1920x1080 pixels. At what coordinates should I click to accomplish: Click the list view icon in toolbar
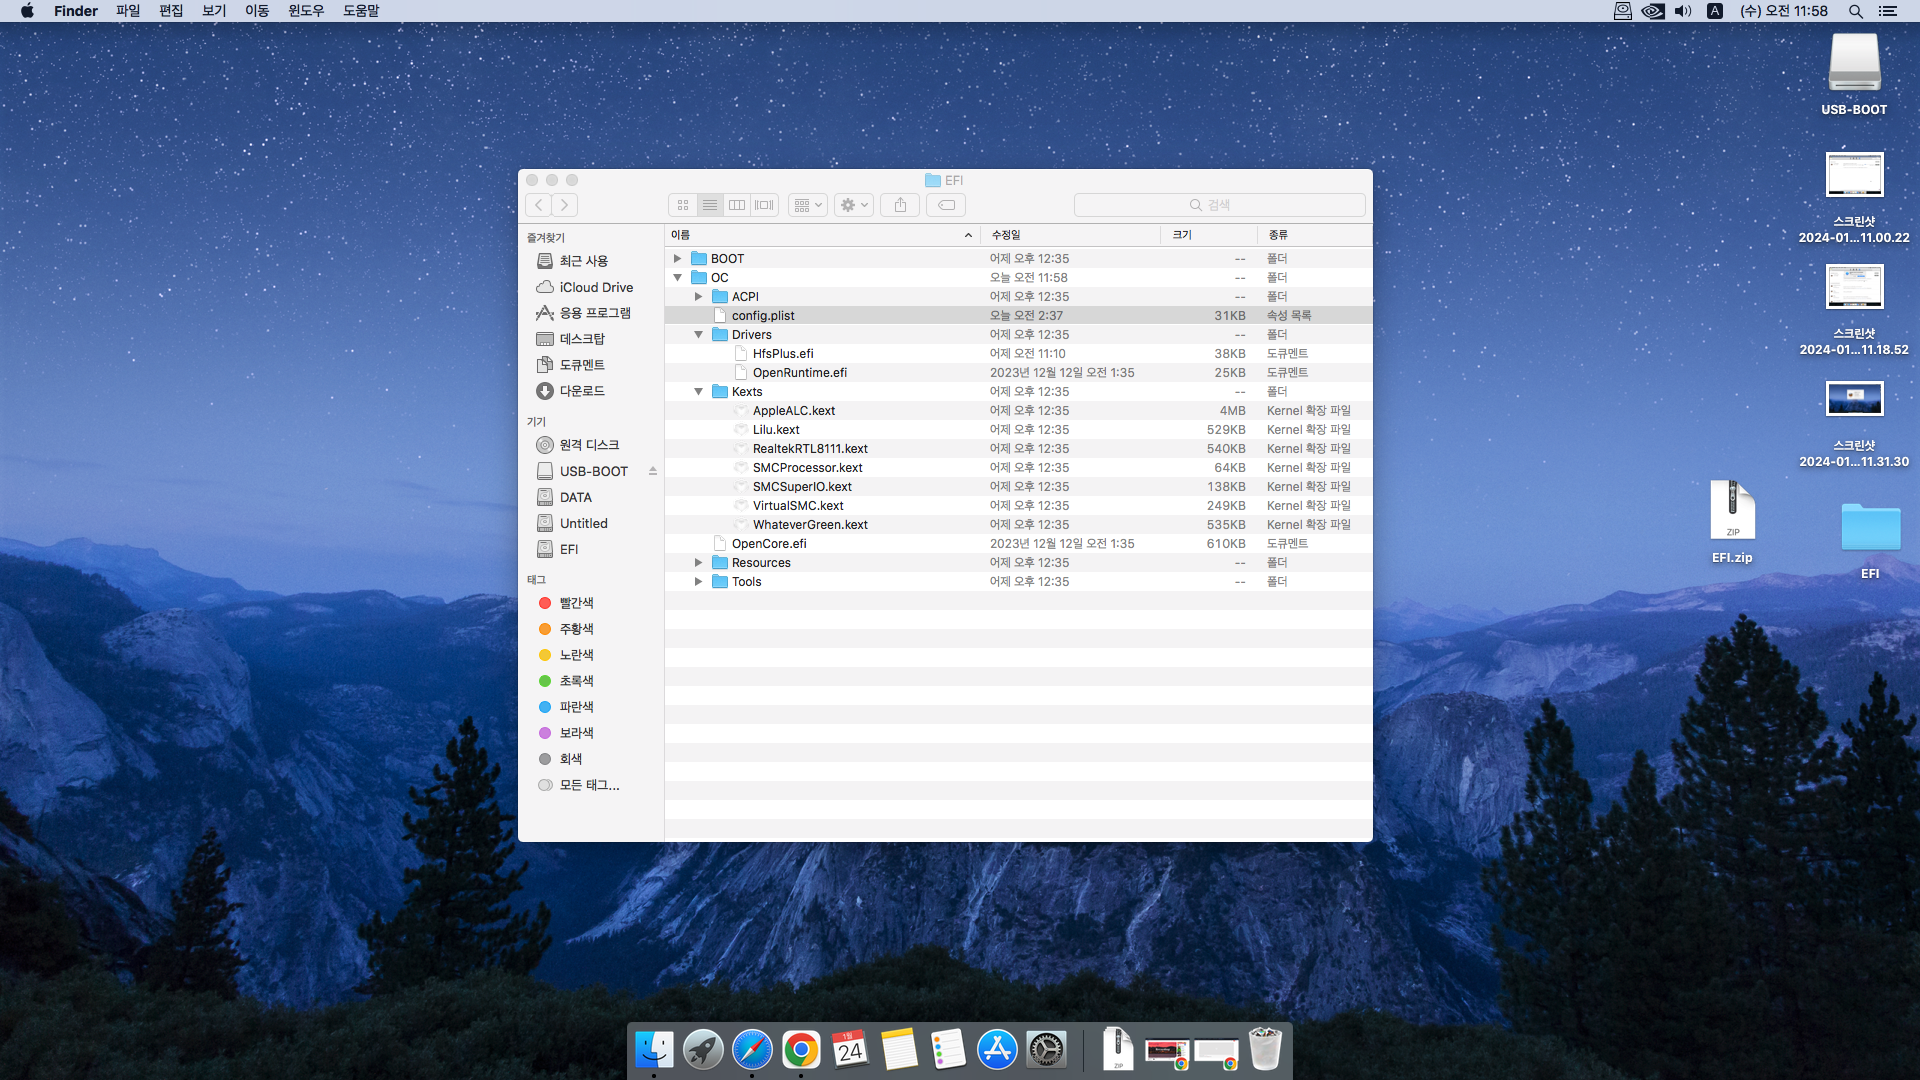coord(709,204)
